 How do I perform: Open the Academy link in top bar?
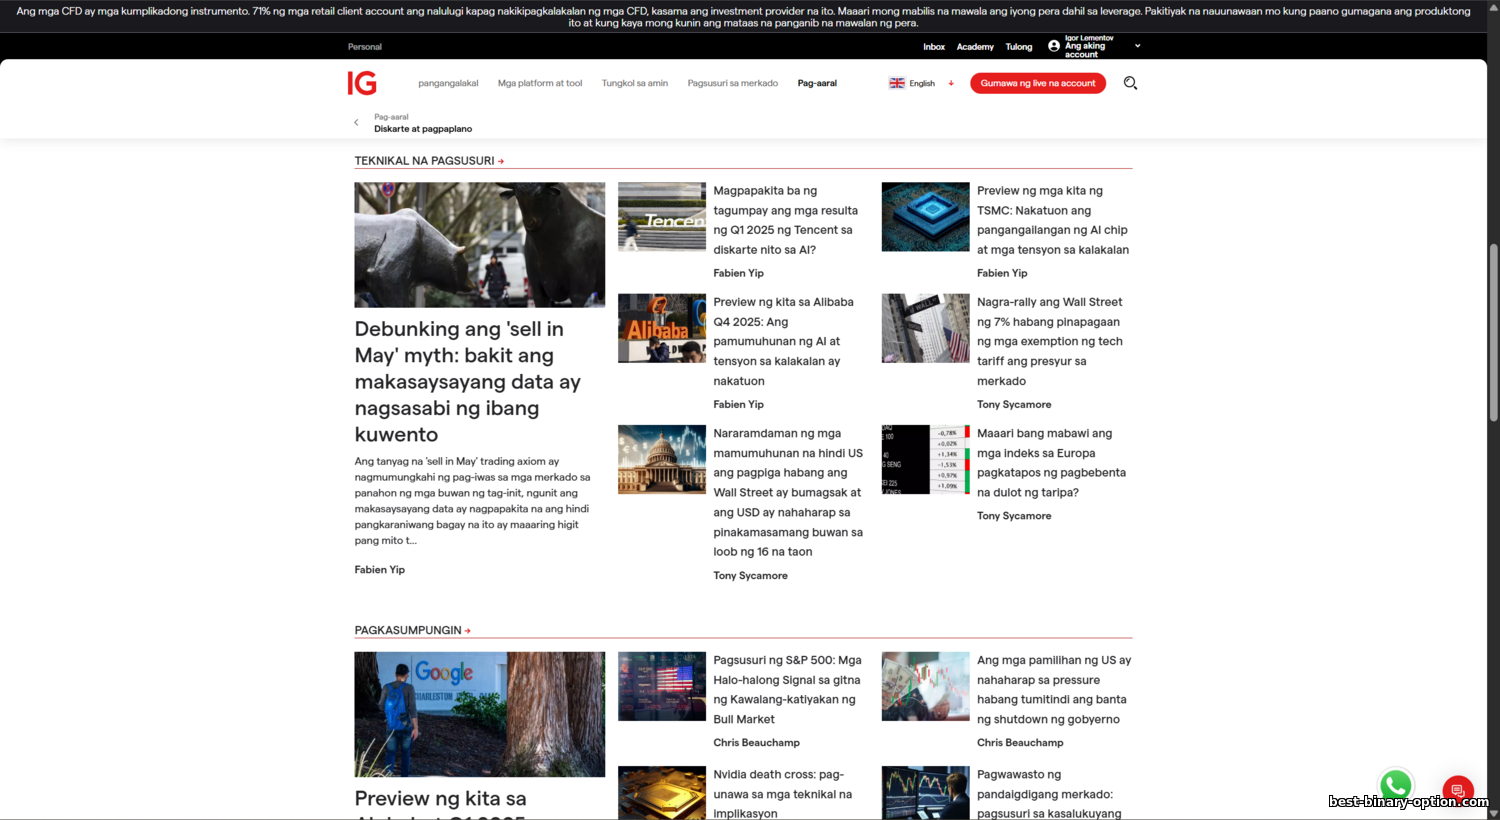975,47
